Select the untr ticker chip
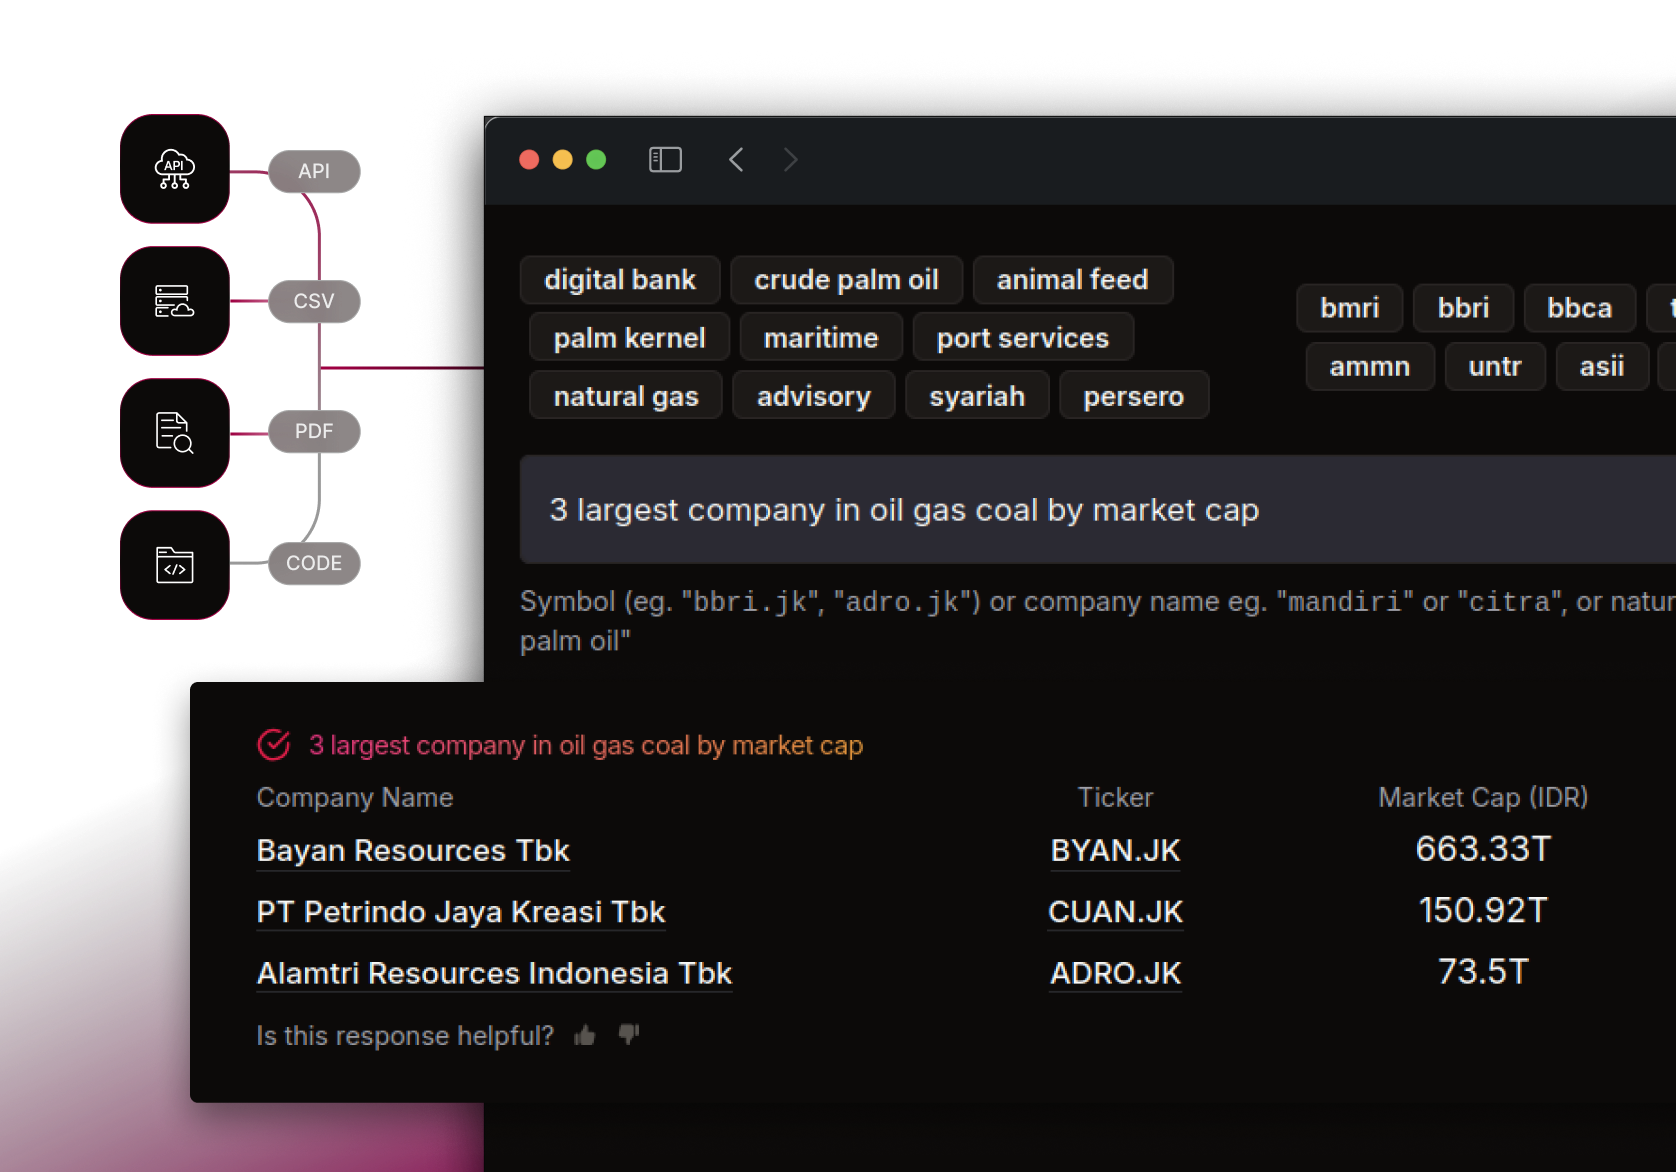The height and width of the screenshot is (1172, 1676). (x=1495, y=367)
